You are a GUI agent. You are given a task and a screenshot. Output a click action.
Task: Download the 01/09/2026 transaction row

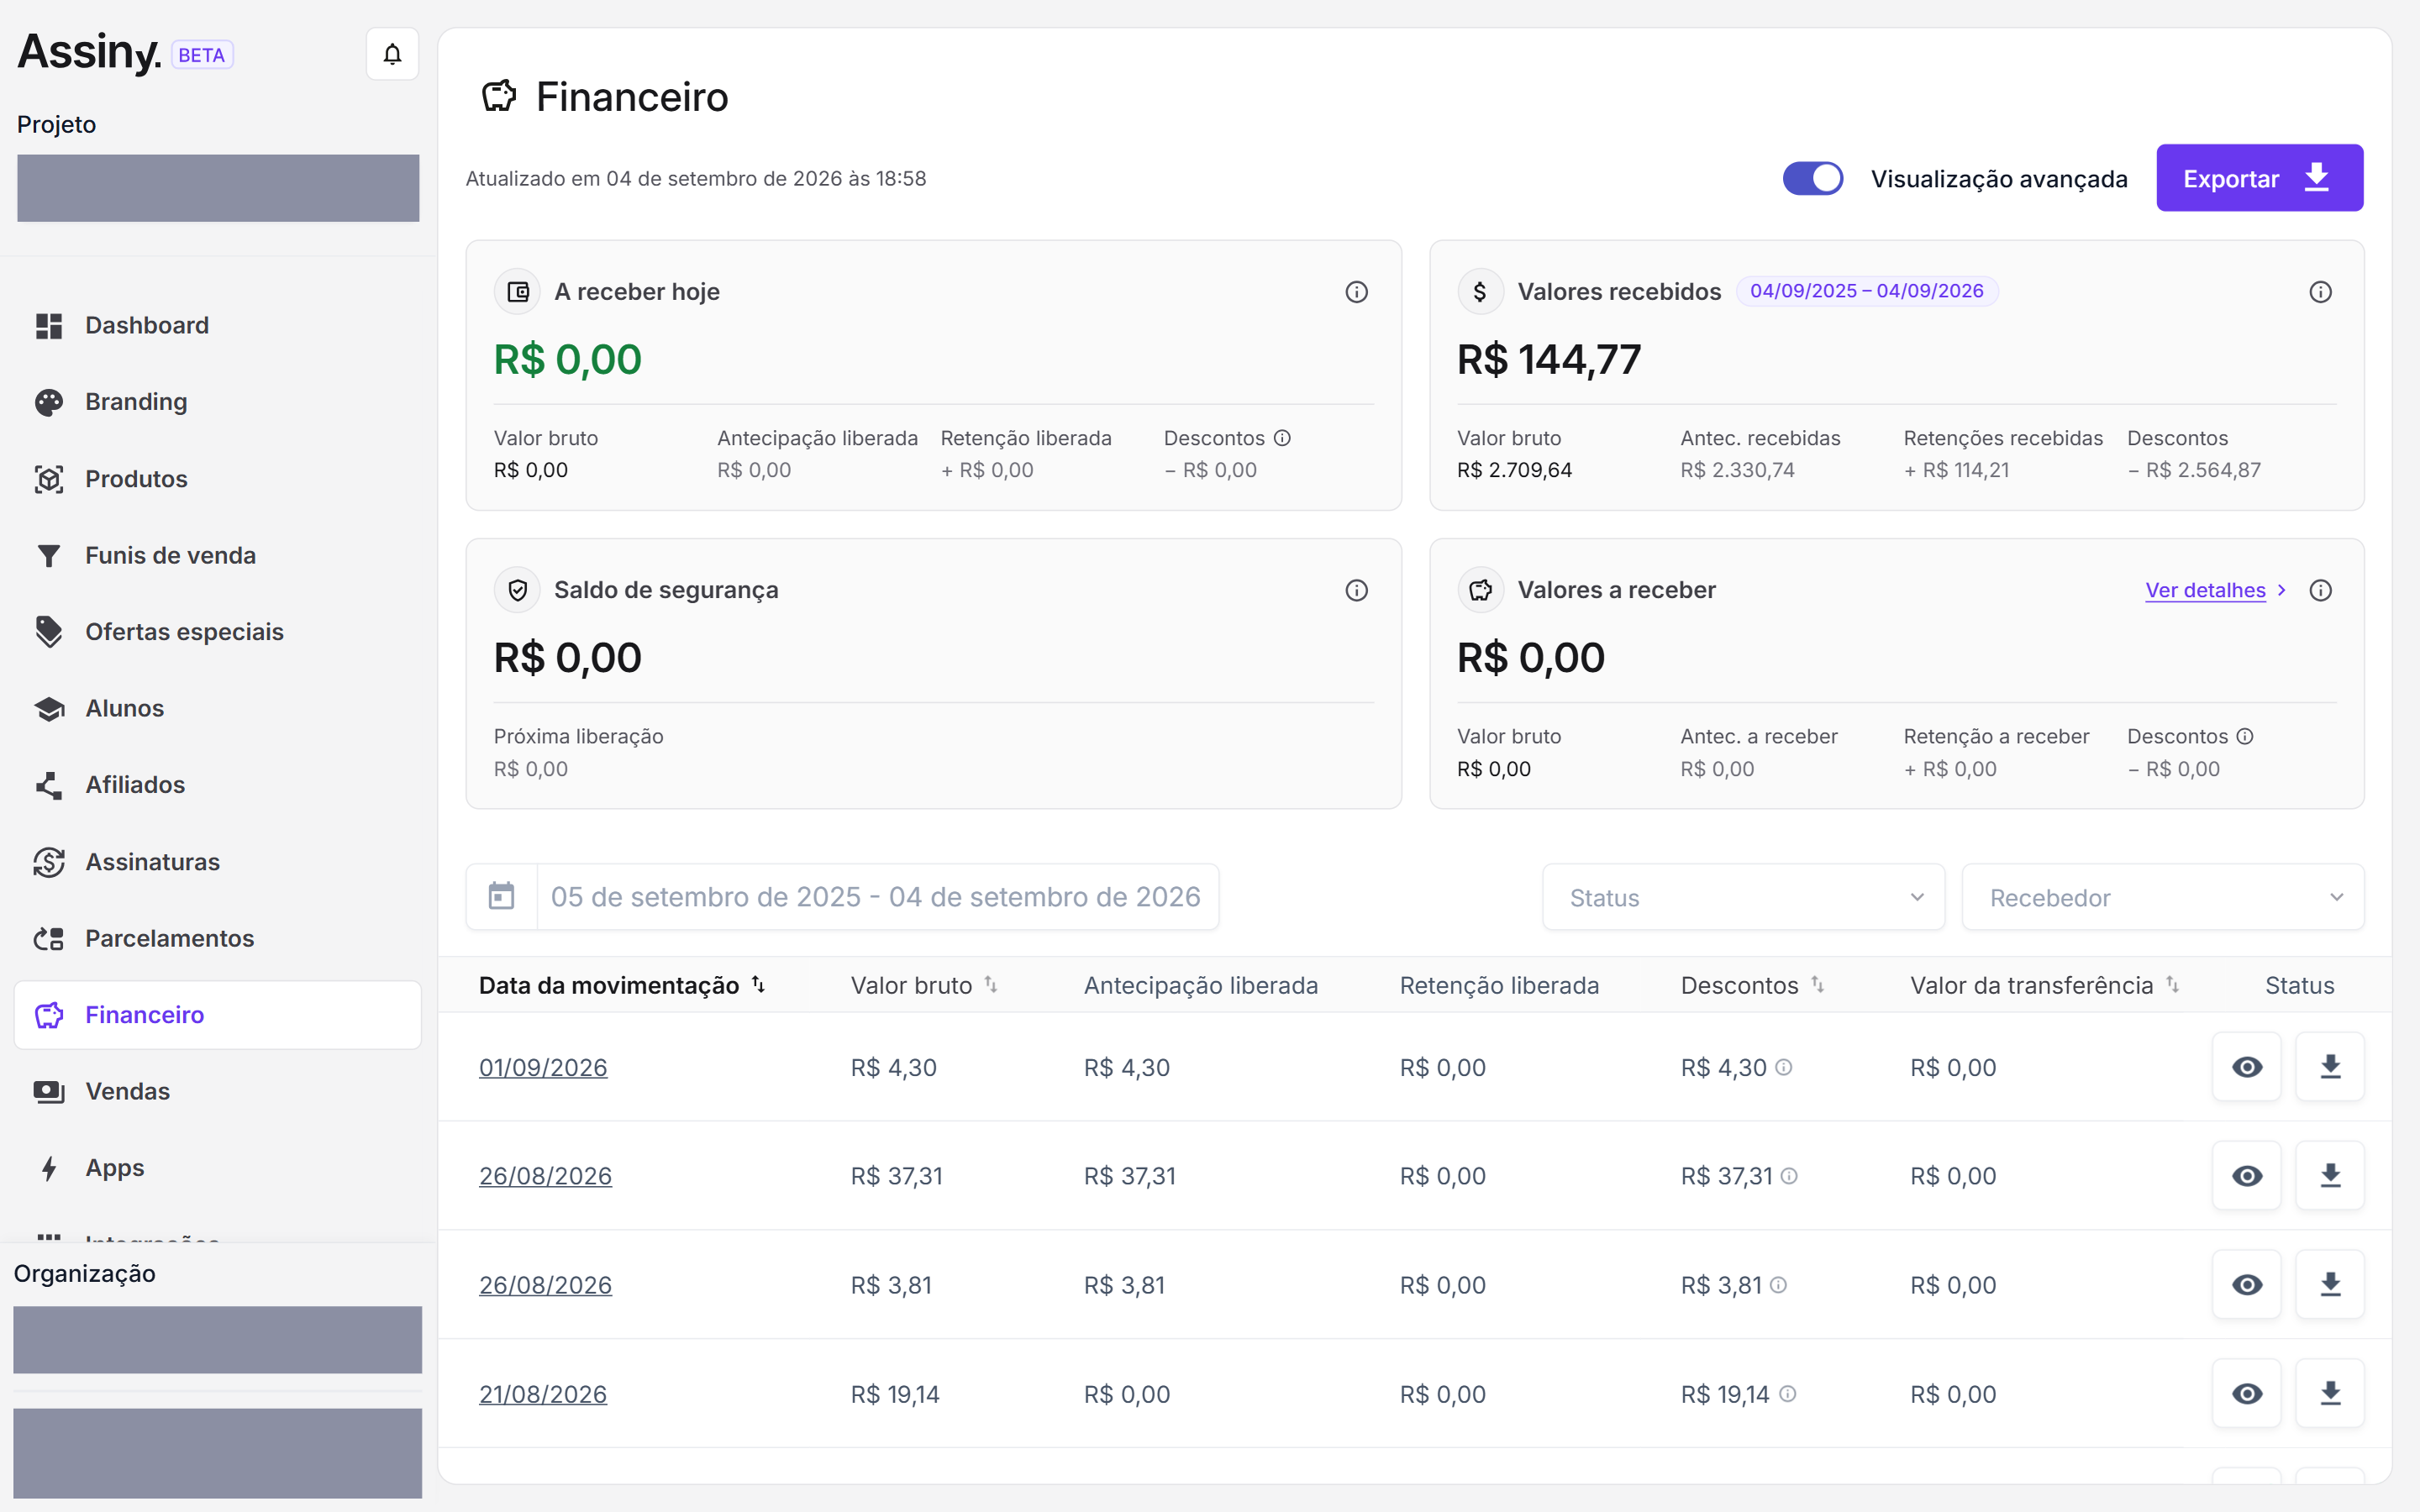[x=2330, y=1067]
